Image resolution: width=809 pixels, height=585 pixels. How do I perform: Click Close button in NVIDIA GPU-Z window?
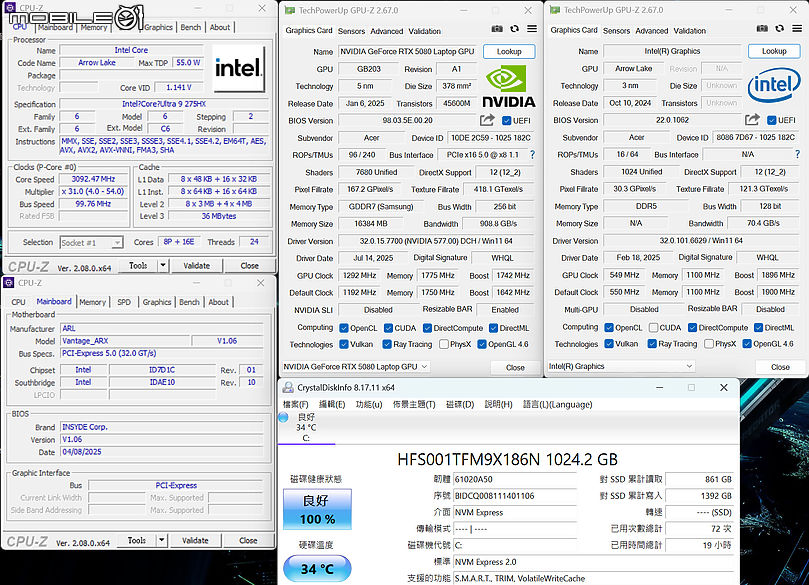point(515,367)
